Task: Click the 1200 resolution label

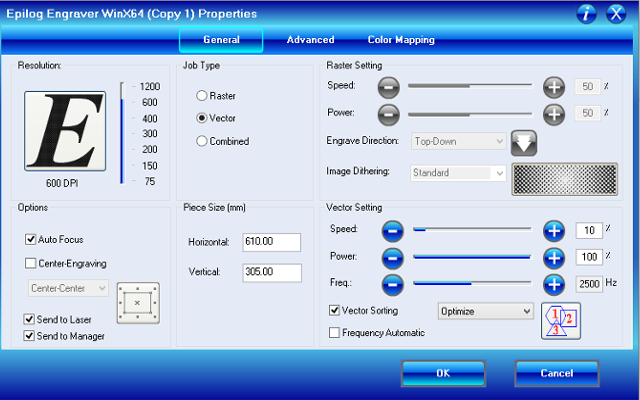Action: [150, 87]
